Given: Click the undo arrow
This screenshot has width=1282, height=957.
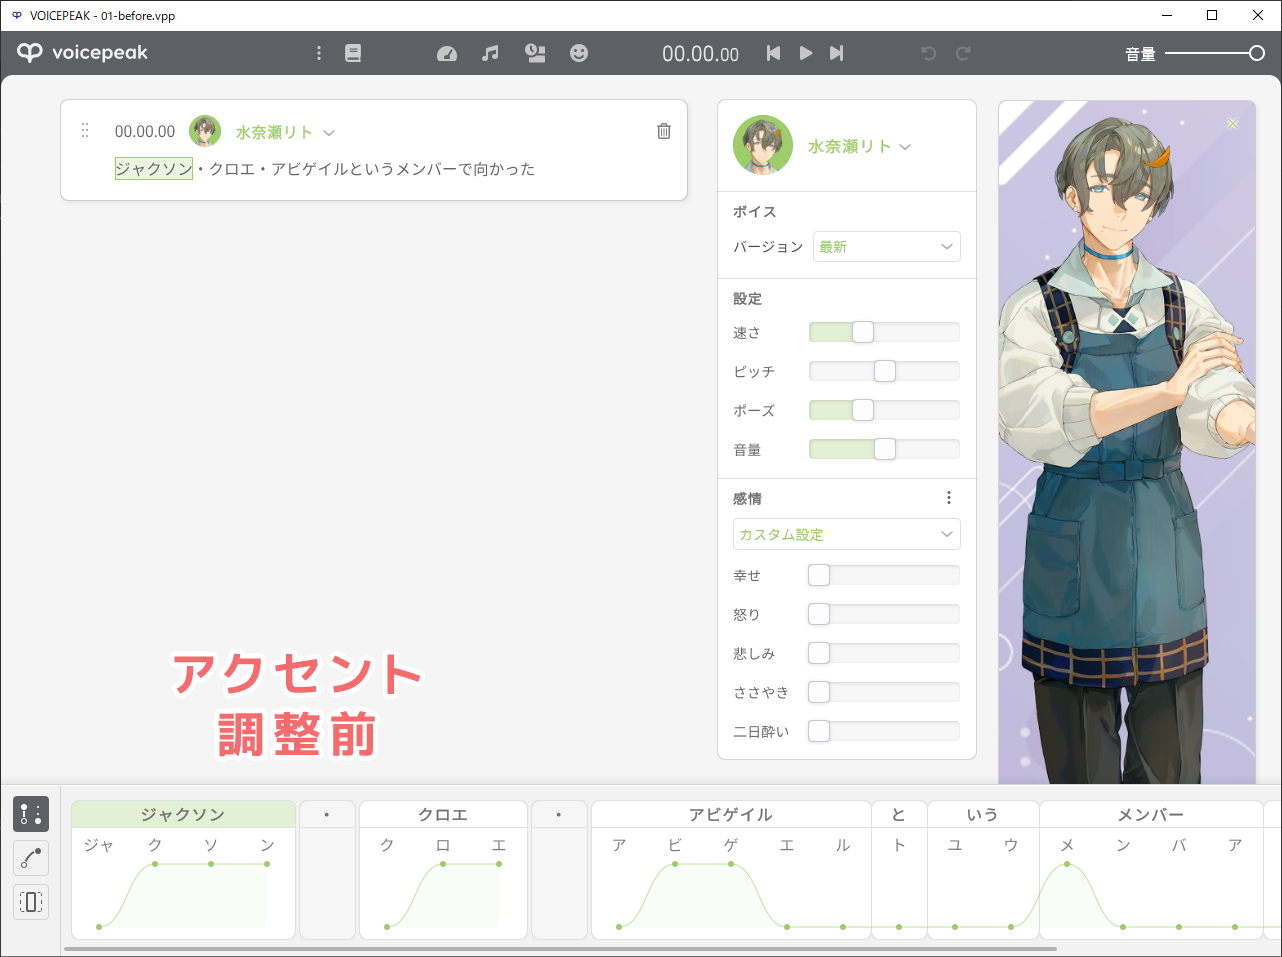Looking at the screenshot, I should point(929,53).
